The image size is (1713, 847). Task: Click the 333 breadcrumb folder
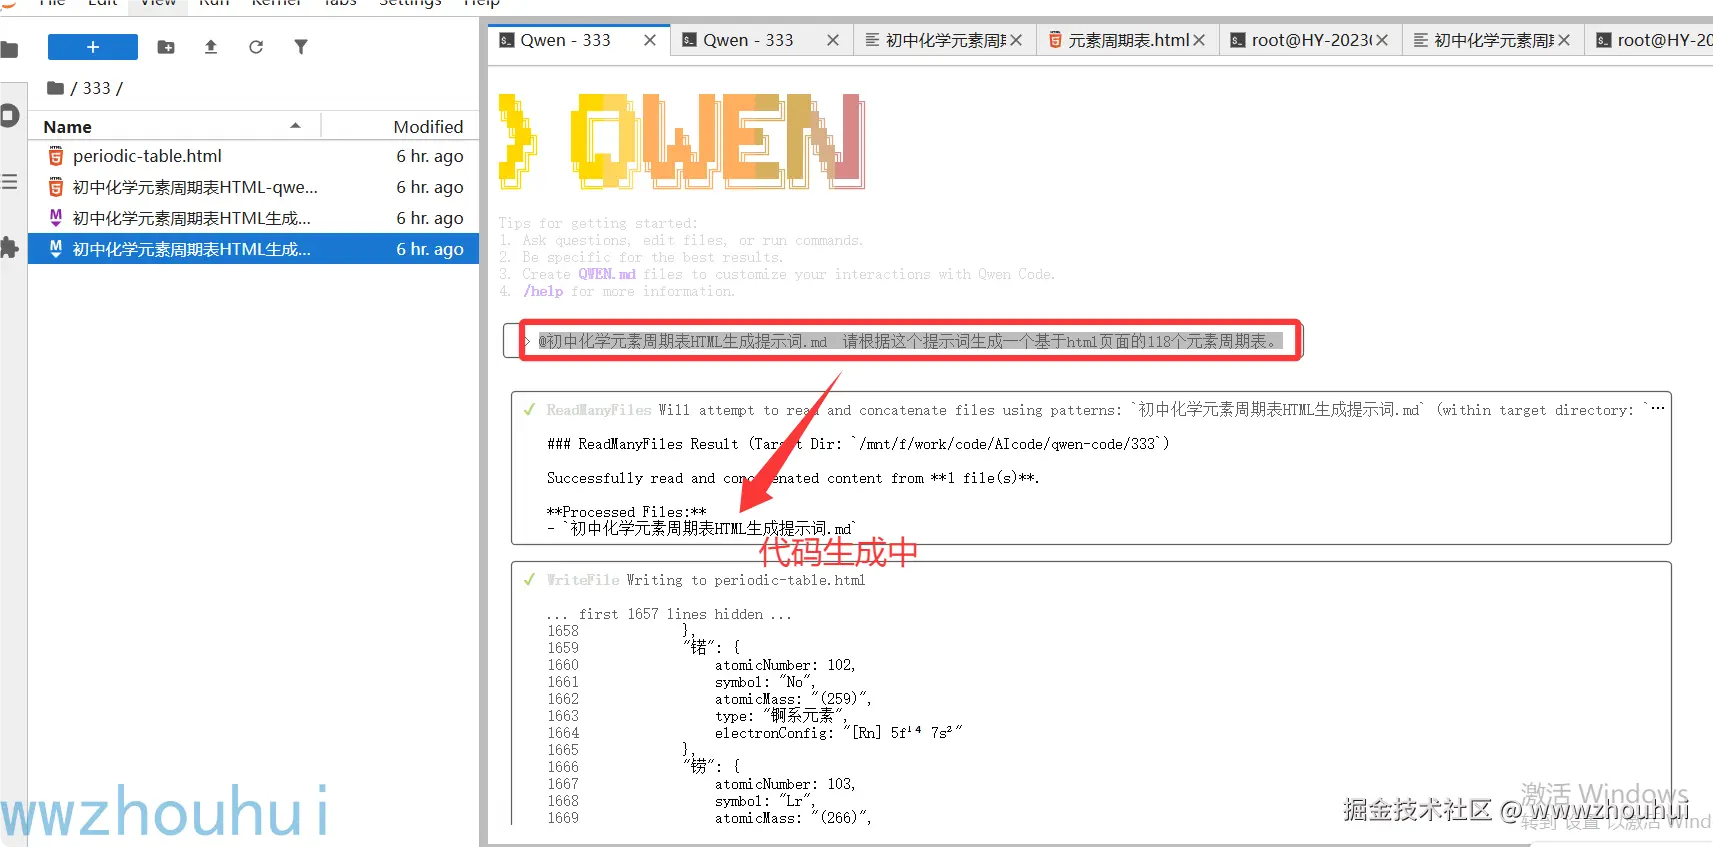[96, 88]
